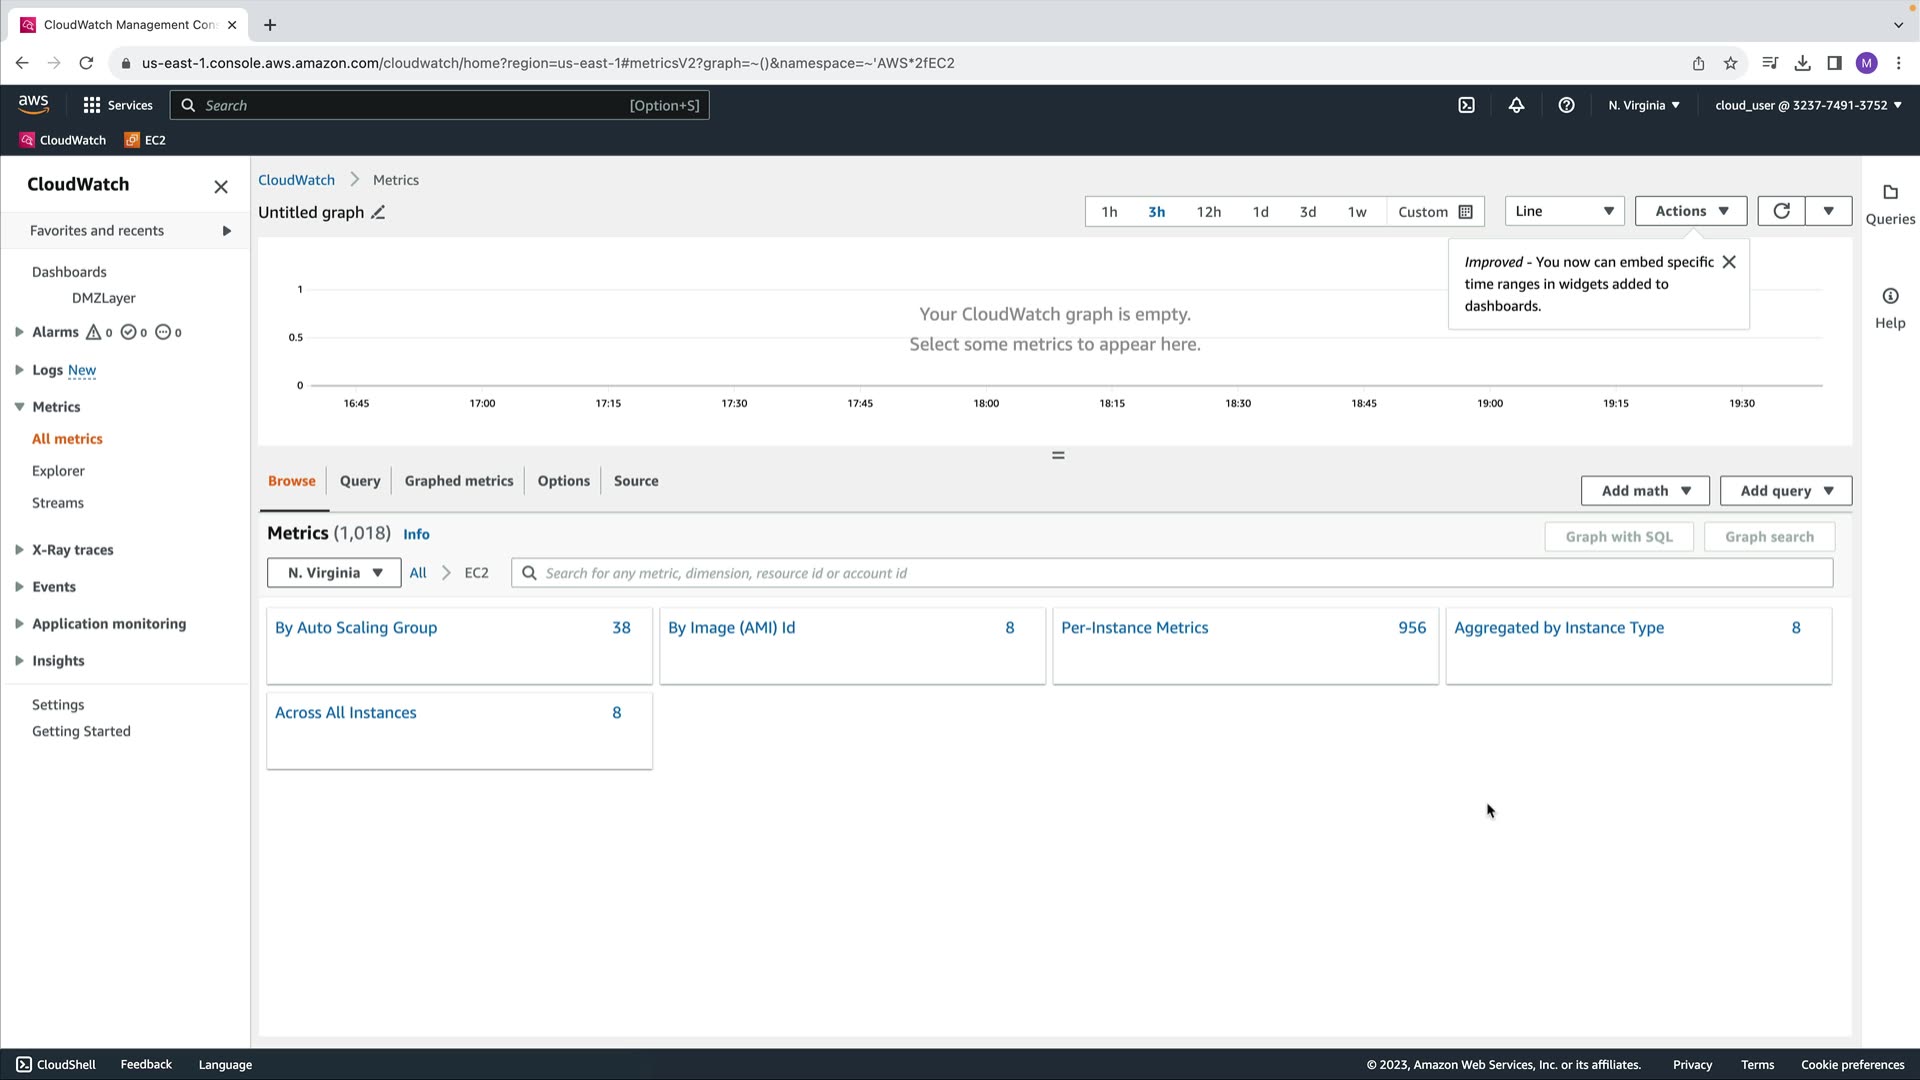Dismiss the Improved time ranges tooltip
The height and width of the screenshot is (1080, 1920).
click(1729, 262)
